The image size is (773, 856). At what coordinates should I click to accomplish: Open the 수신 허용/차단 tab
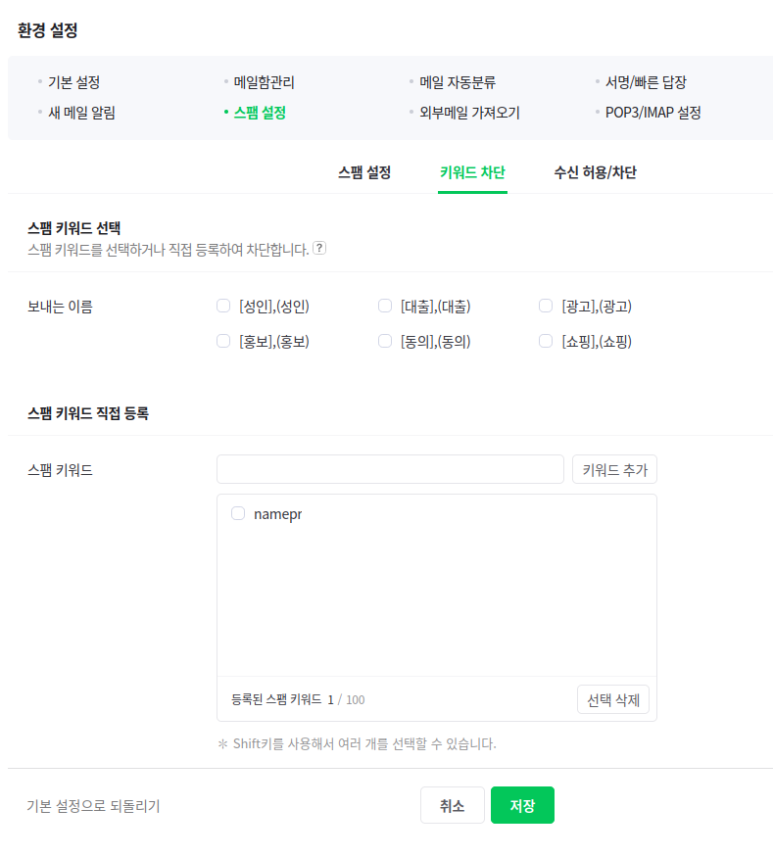pos(595,173)
